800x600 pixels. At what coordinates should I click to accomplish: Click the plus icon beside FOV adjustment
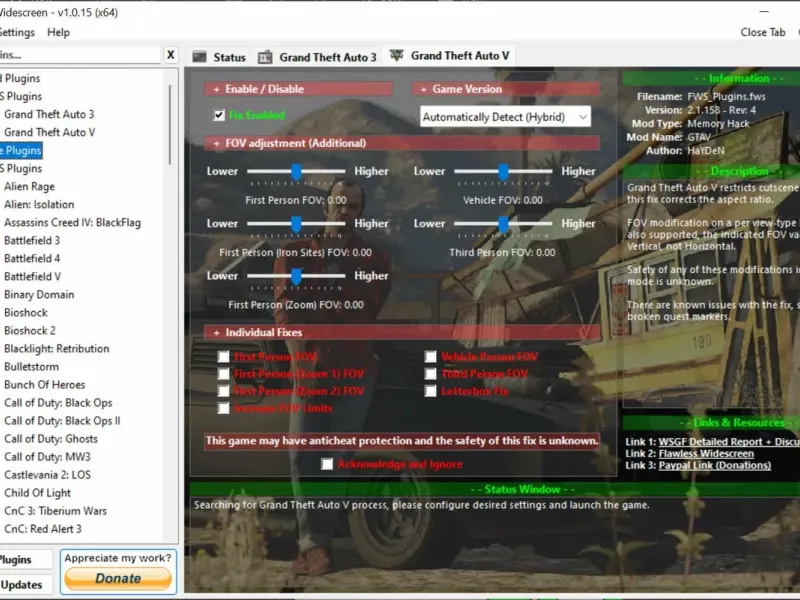click(x=216, y=144)
